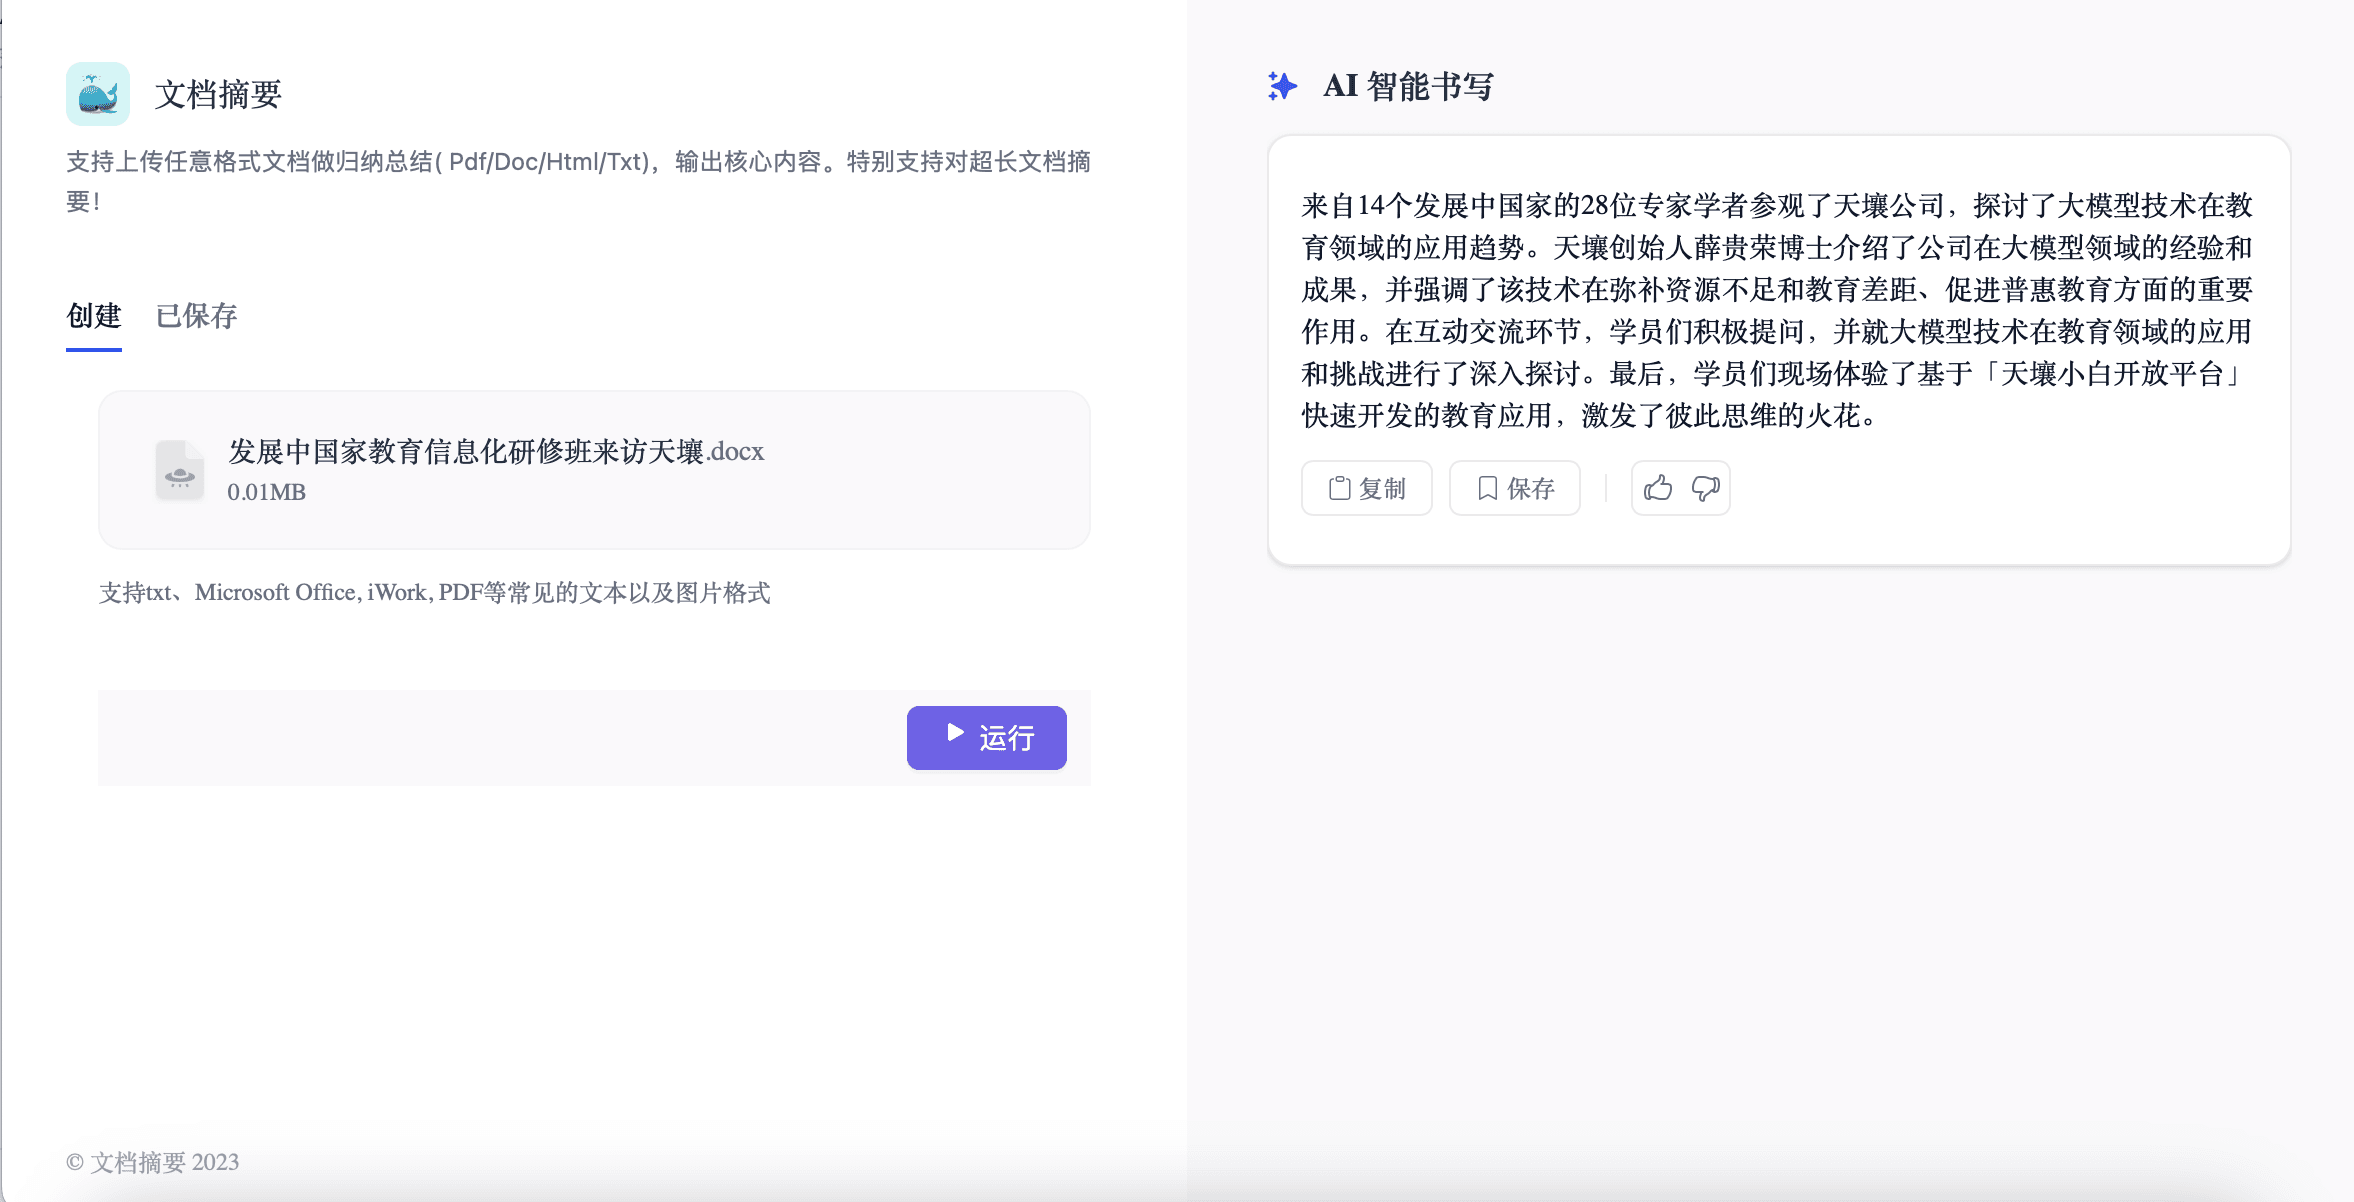The image size is (2354, 1202).
Task: Click the play triangle icon in 运行
Action: 955,733
